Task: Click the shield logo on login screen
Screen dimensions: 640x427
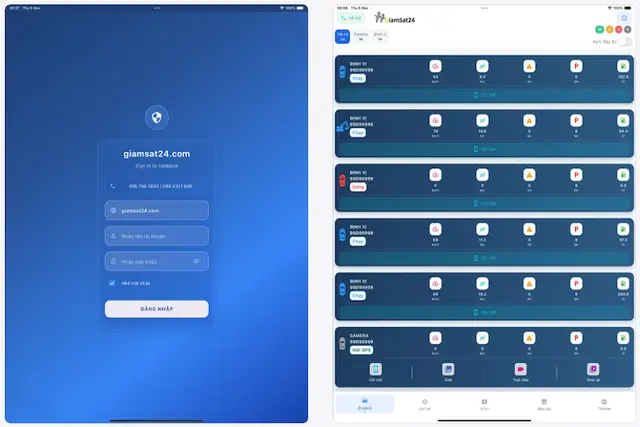Action: coord(156,118)
